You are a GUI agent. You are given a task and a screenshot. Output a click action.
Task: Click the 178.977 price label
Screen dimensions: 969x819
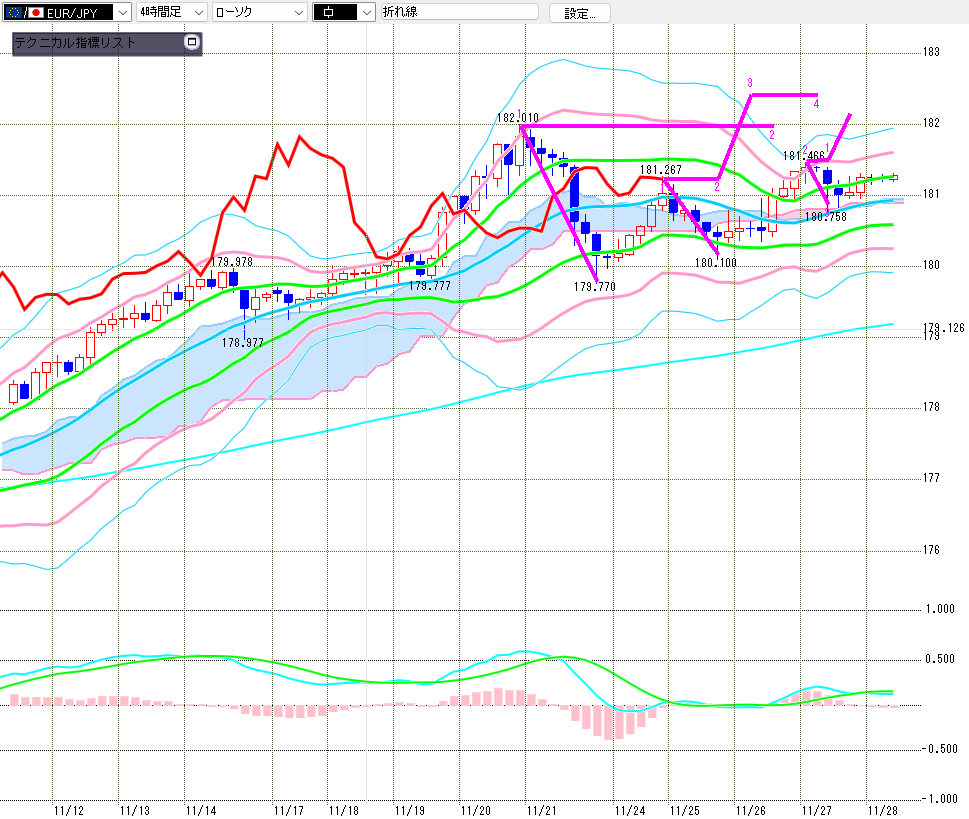tap(242, 342)
